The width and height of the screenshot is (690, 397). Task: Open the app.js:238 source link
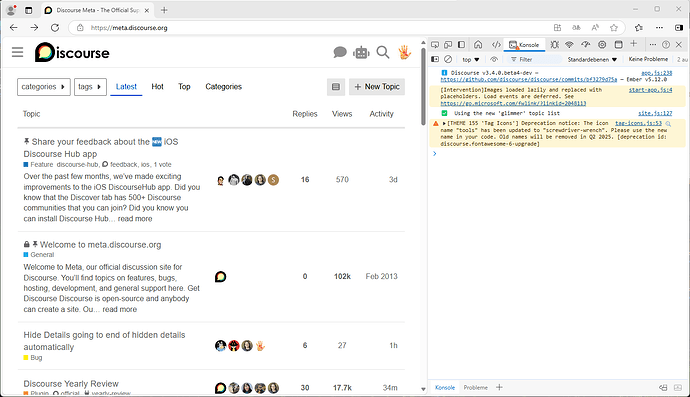coord(657,73)
